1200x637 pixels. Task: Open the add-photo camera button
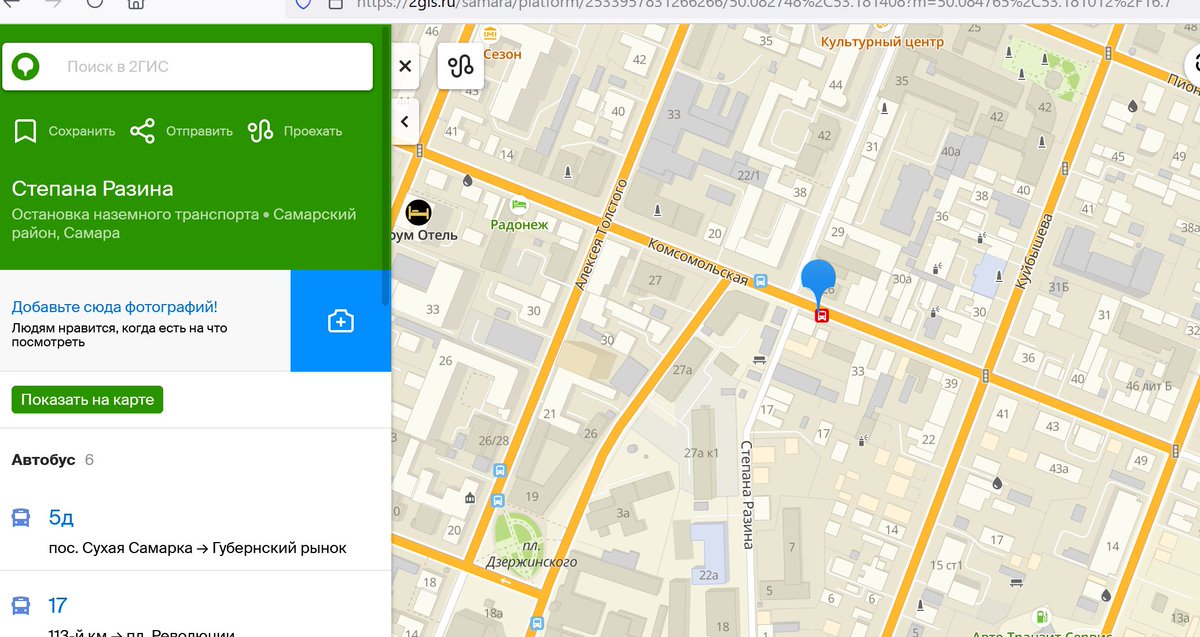pos(341,321)
